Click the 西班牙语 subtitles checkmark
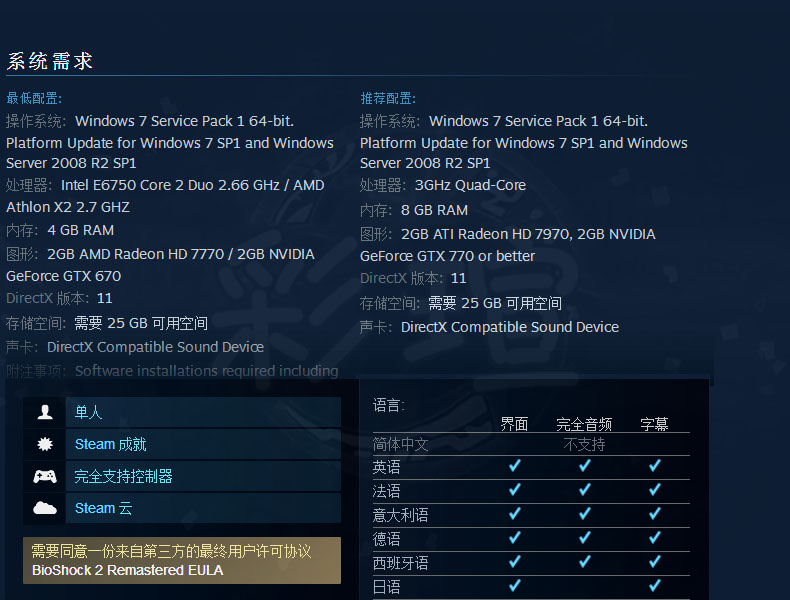This screenshot has height=600, width=790. click(654, 561)
